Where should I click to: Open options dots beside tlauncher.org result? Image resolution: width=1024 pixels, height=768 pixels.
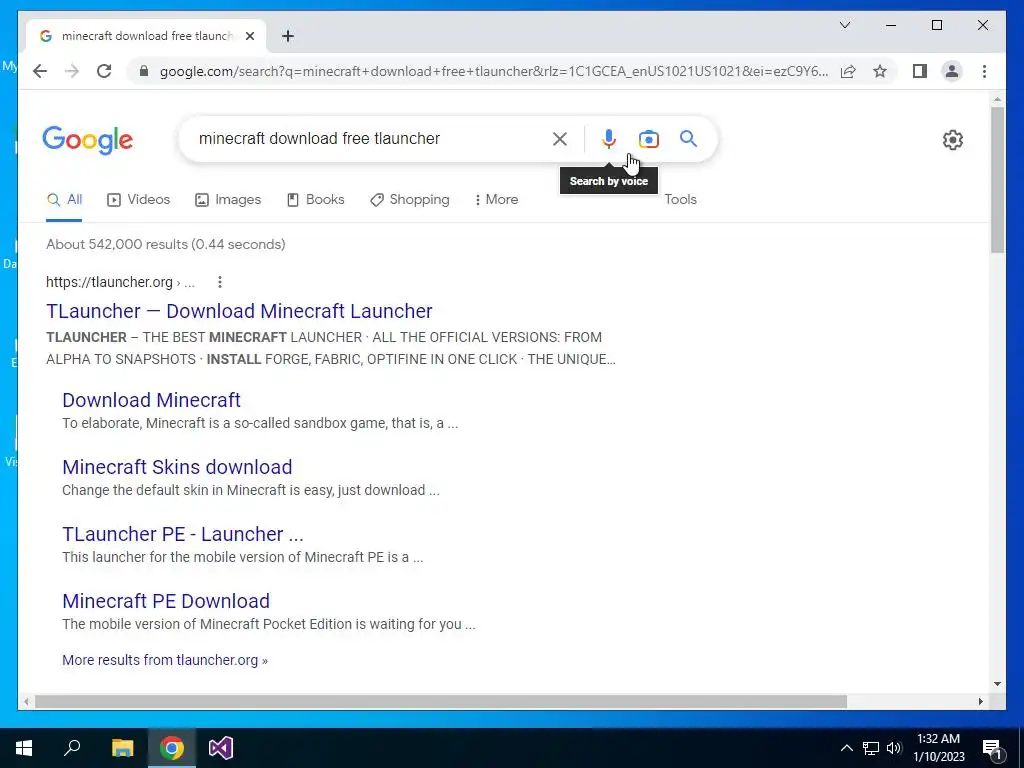tap(220, 282)
